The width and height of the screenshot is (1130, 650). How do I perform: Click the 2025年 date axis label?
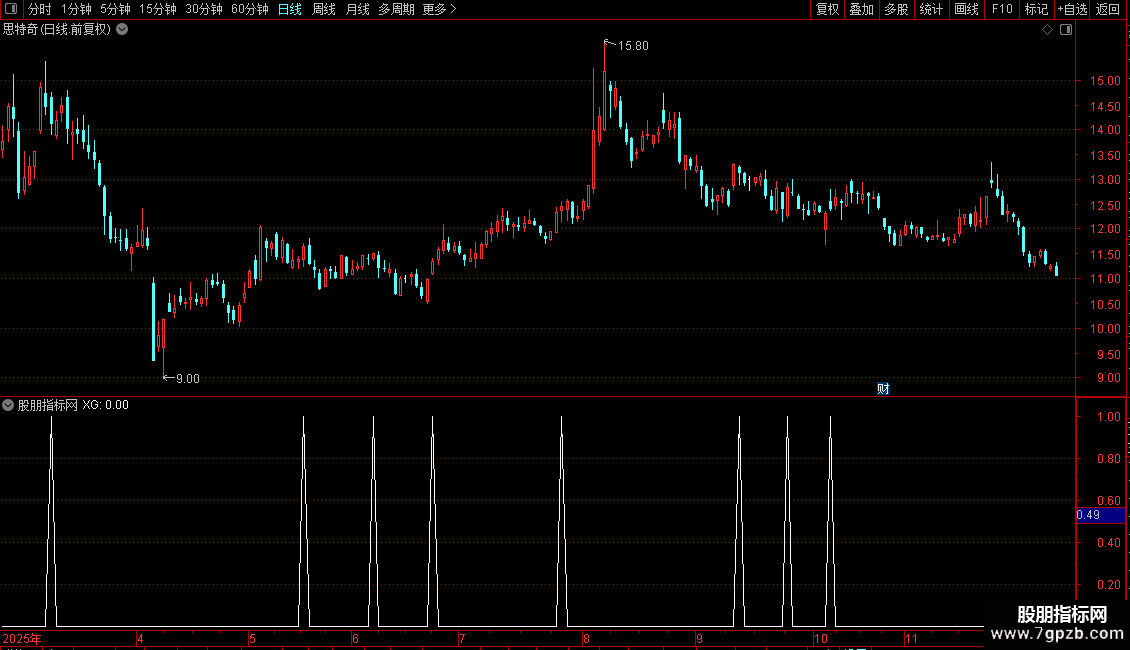coord(22,638)
